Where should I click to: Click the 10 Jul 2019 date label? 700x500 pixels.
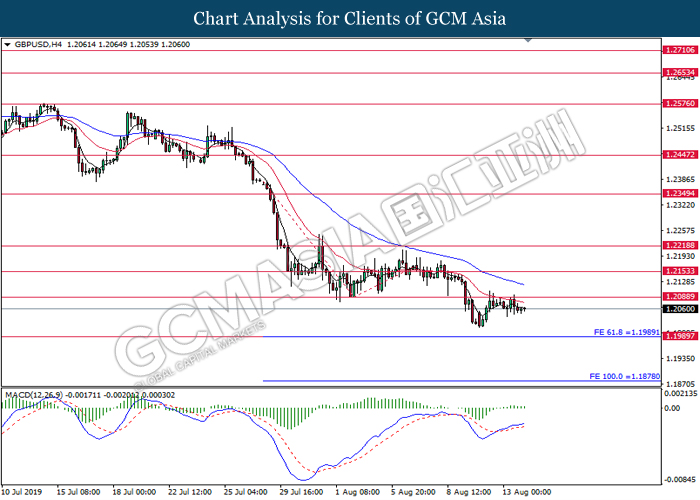click(x=22, y=492)
